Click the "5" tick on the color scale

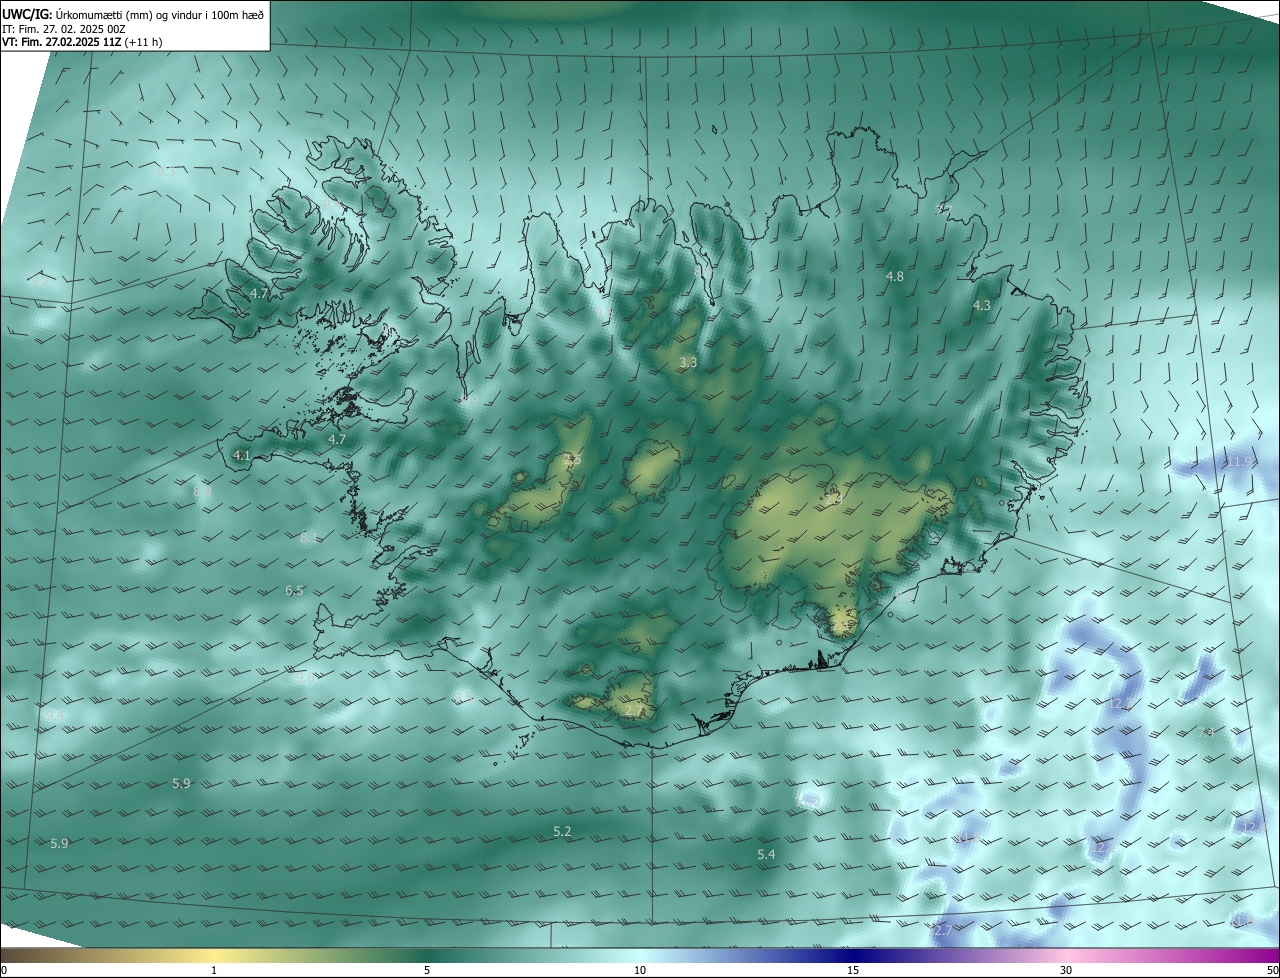tap(427, 970)
